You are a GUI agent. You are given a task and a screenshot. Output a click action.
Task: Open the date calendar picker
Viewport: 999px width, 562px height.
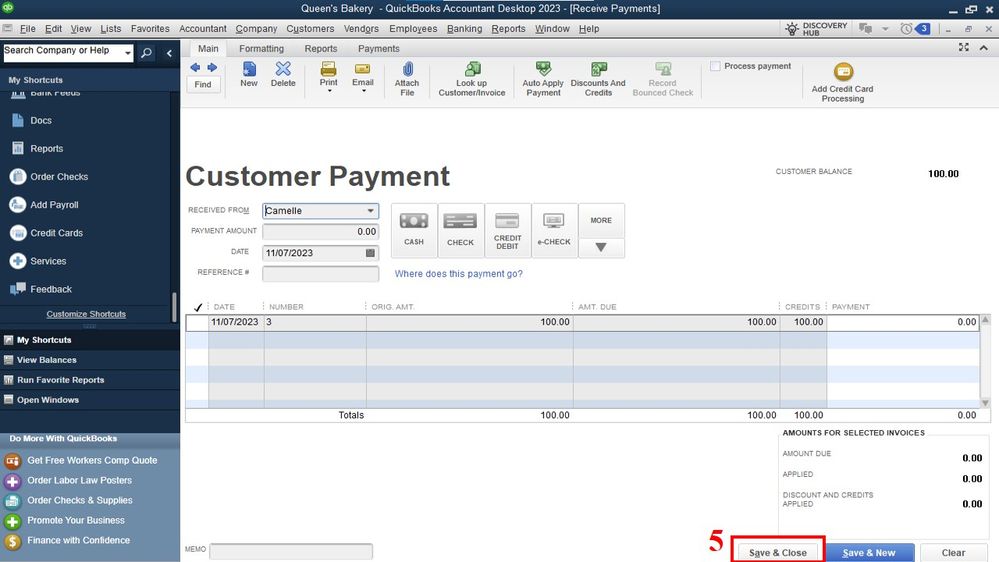[371, 253]
